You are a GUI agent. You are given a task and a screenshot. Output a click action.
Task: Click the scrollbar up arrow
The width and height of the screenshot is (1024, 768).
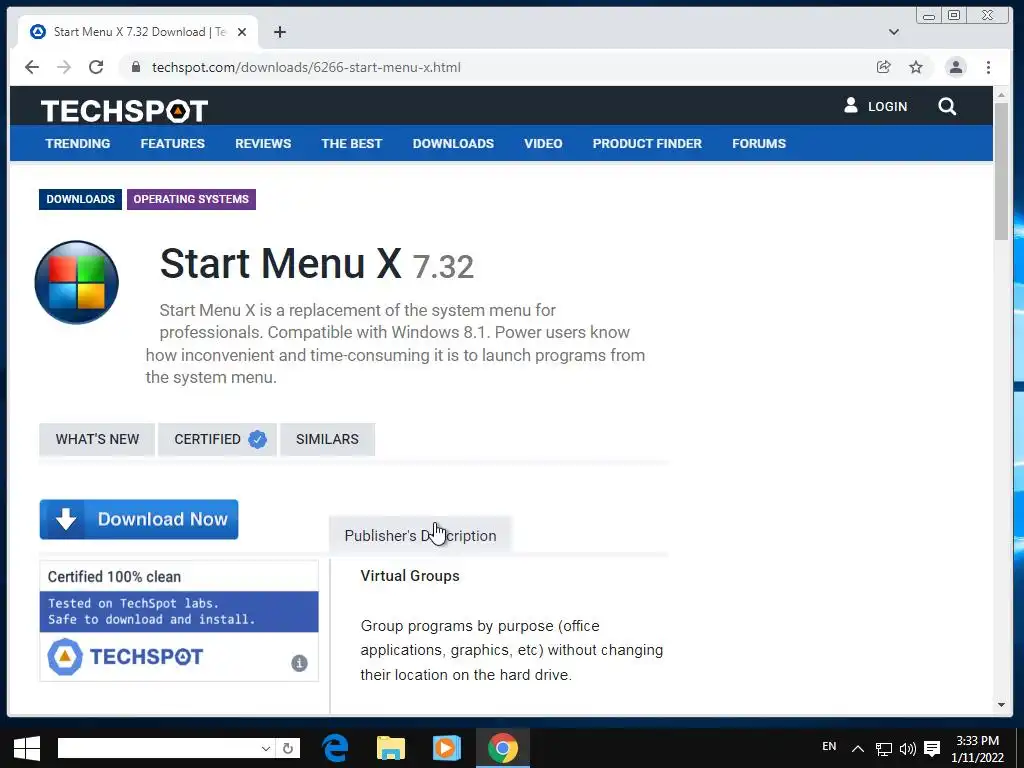click(1001, 95)
